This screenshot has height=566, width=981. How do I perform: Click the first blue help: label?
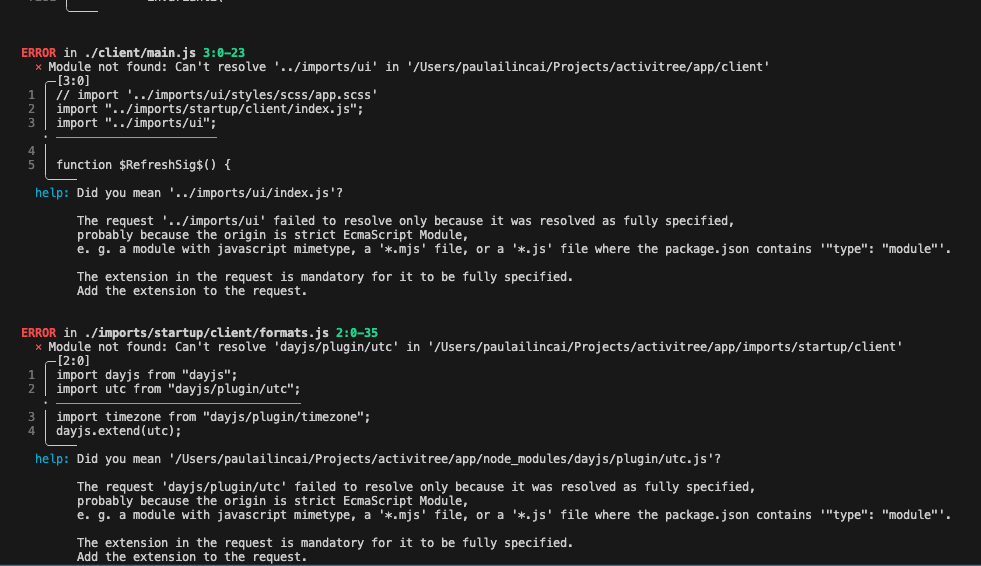coord(52,193)
